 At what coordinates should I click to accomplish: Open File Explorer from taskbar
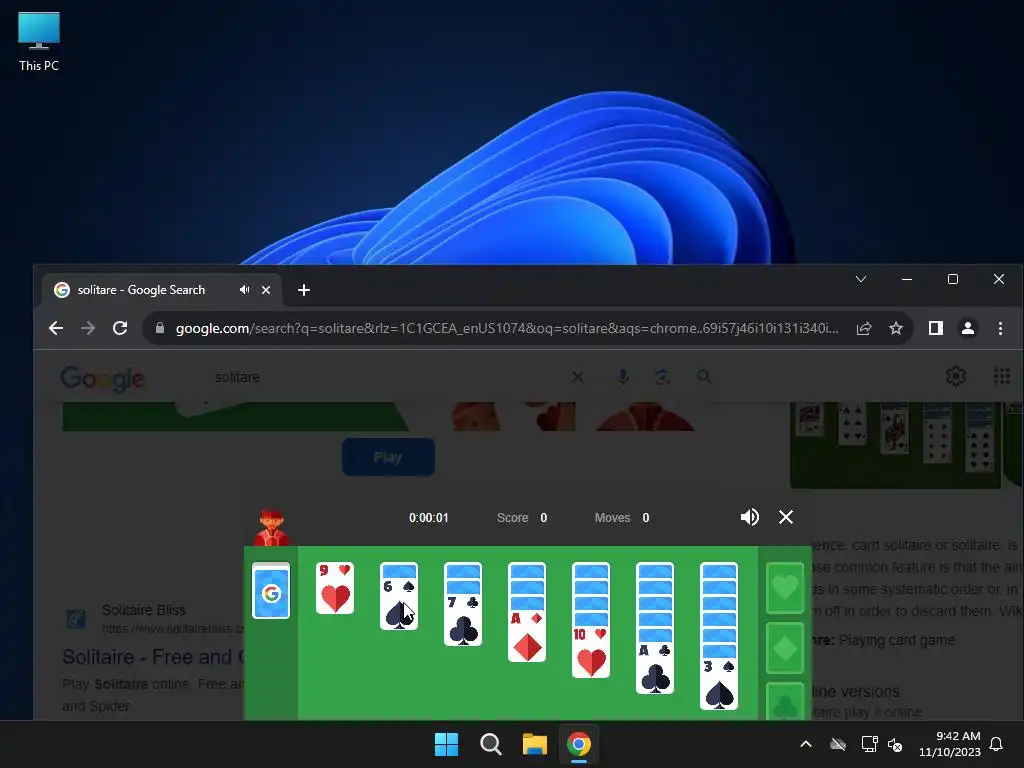(x=534, y=744)
